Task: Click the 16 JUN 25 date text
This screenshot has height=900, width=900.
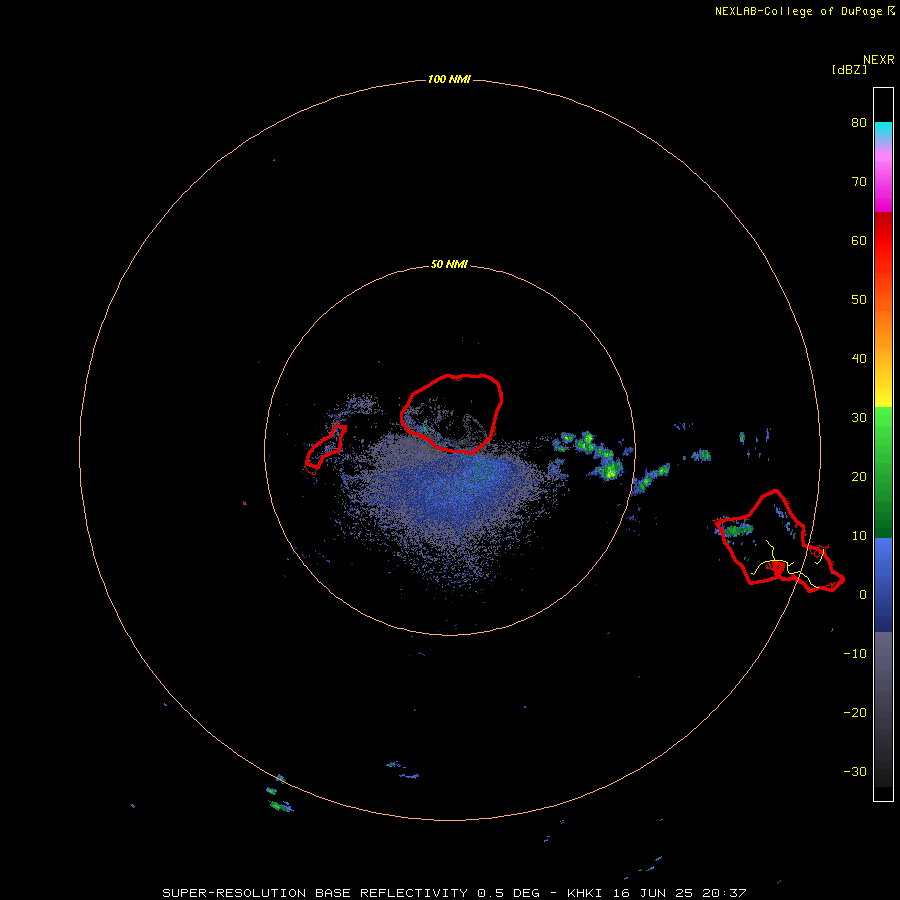Action: (652, 893)
